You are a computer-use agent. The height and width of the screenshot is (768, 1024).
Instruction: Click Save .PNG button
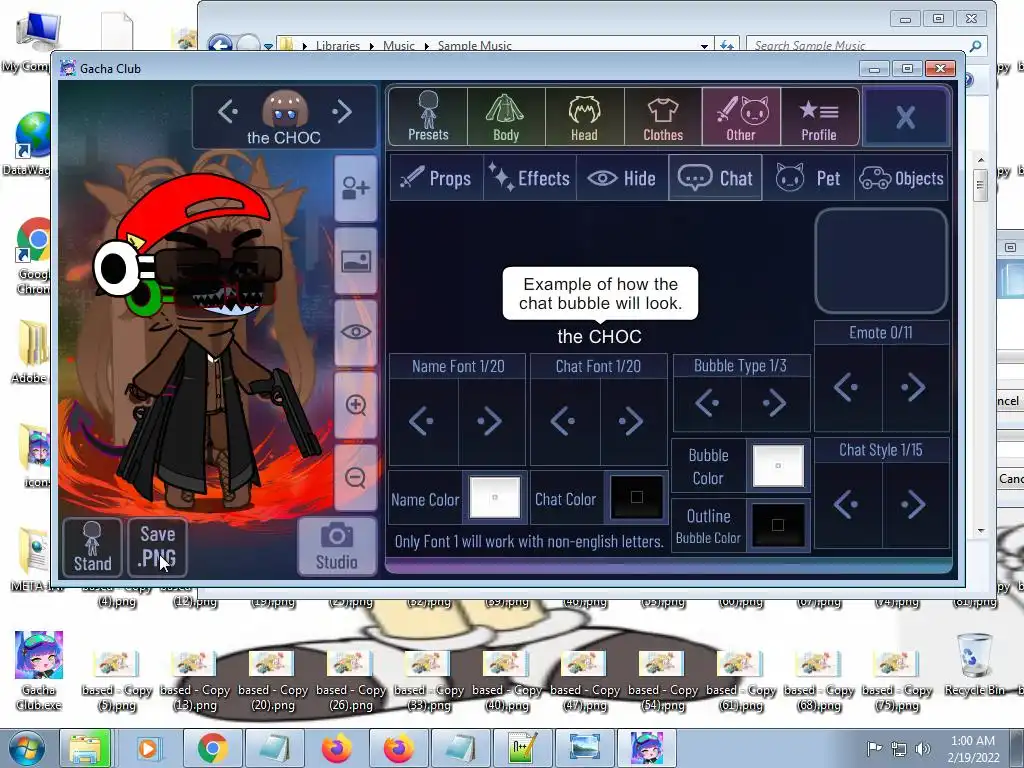point(157,547)
